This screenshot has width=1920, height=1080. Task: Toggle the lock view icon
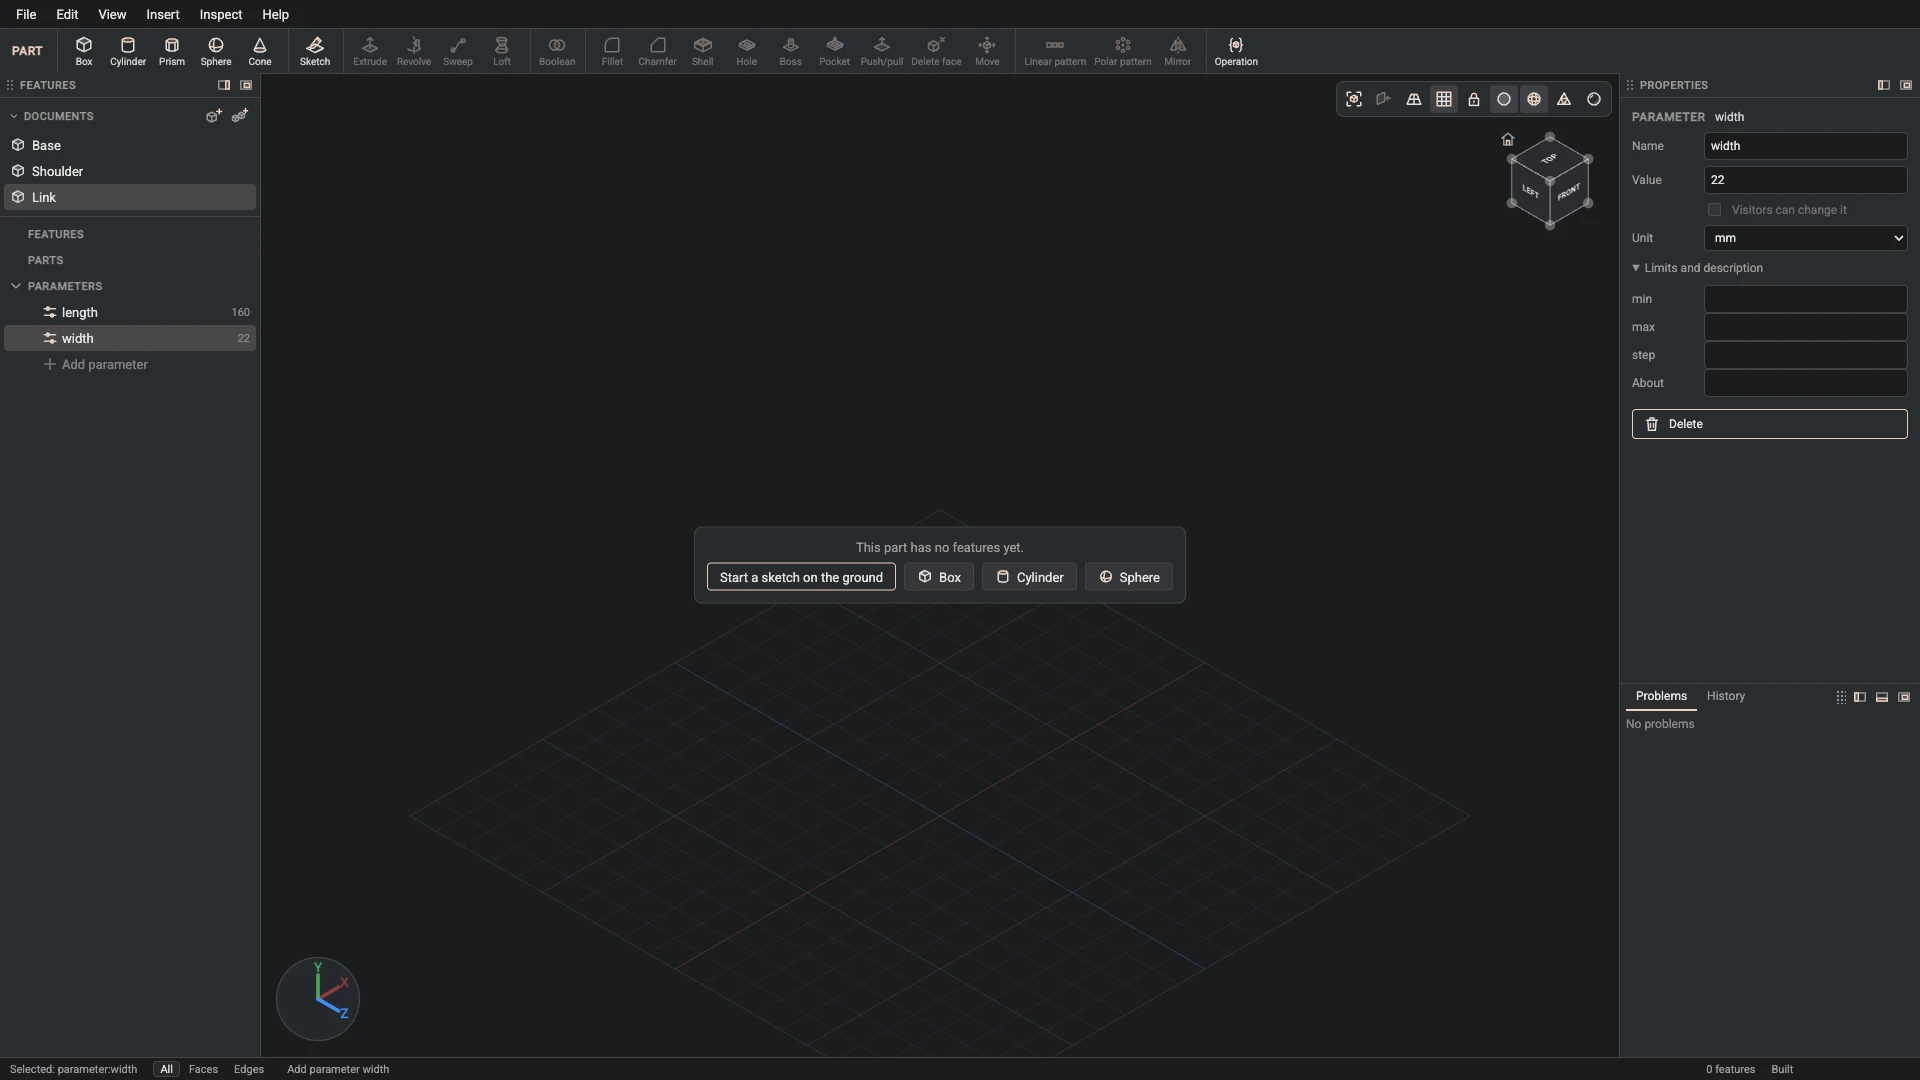[1474, 99]
